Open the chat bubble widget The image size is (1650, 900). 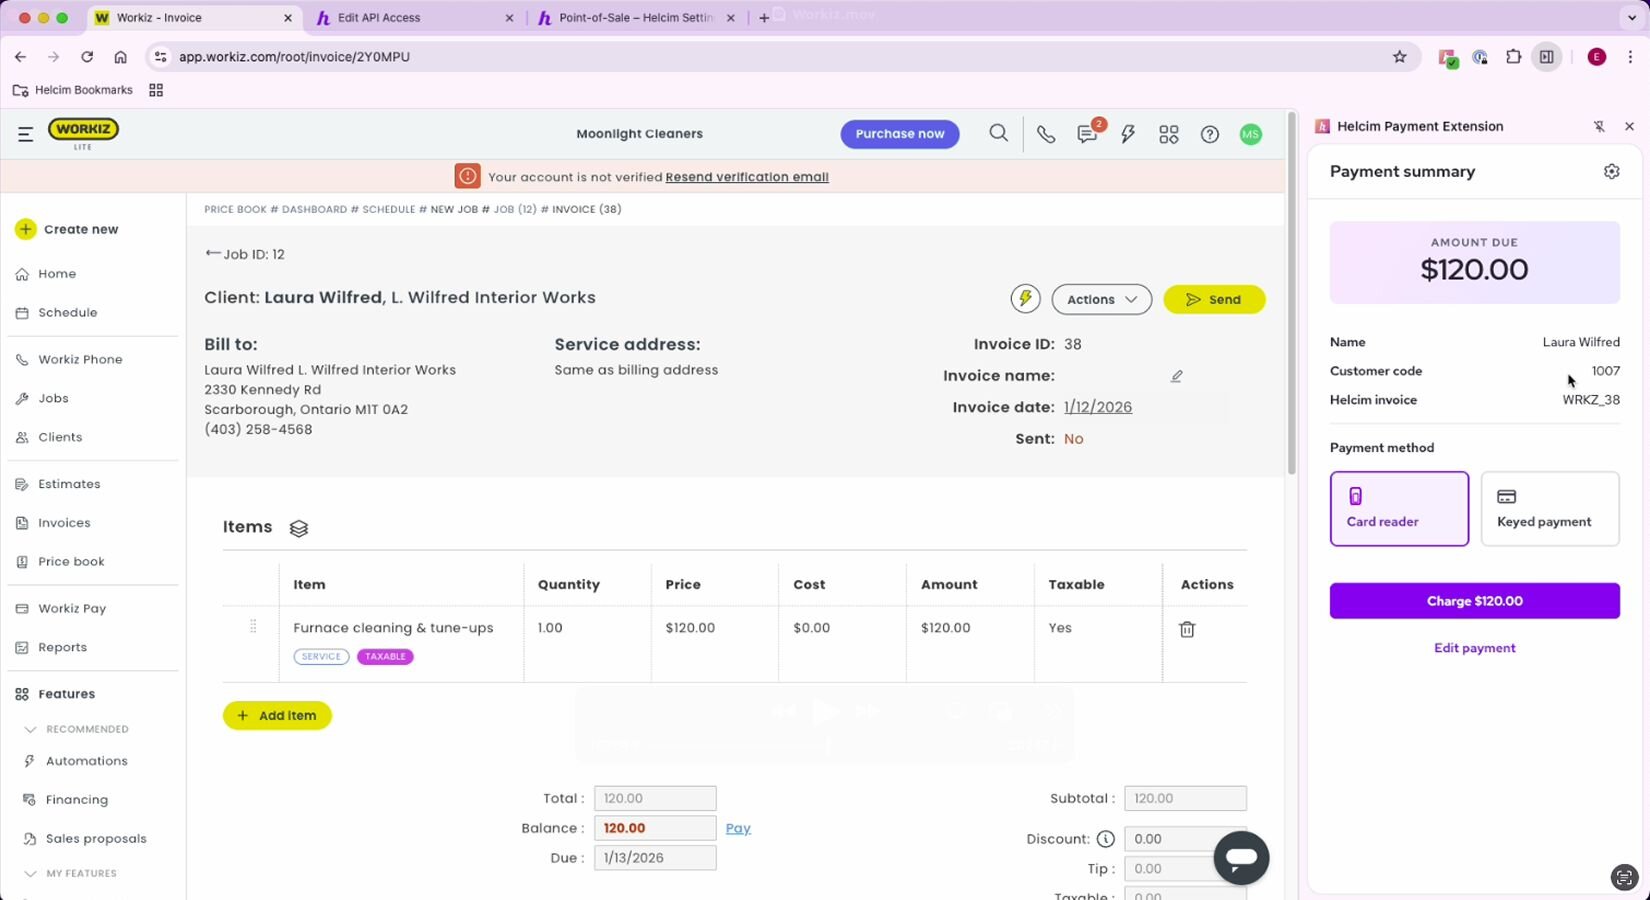click(1241, 857)
